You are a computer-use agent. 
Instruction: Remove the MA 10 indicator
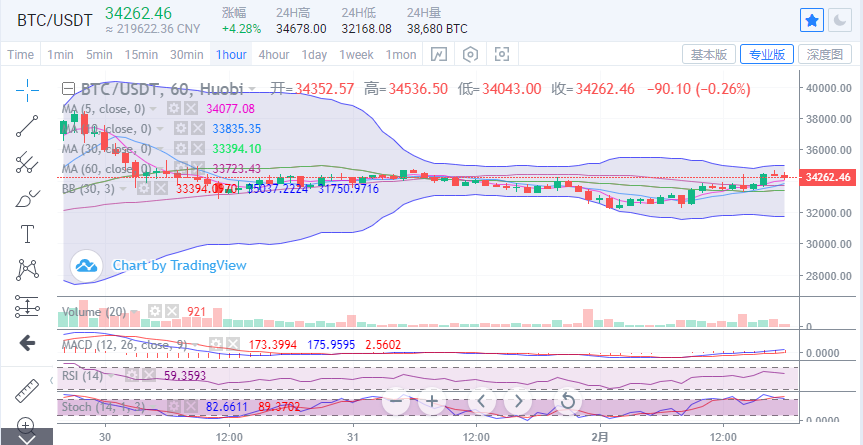[197, 129]
